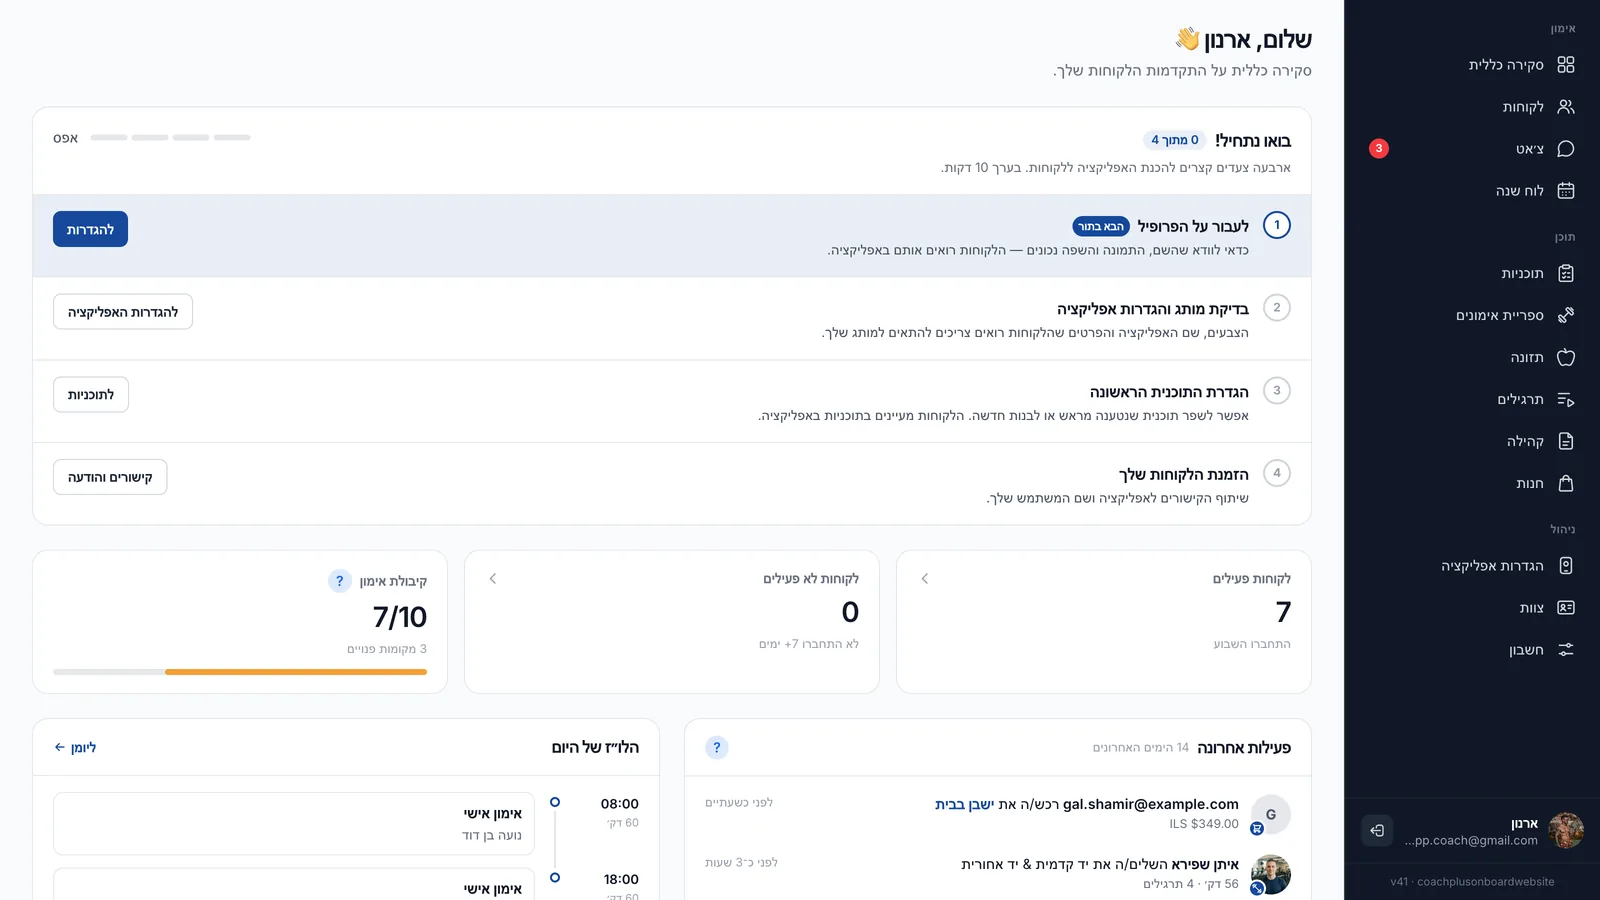Open the קהילה document icon

[1566, 442]
